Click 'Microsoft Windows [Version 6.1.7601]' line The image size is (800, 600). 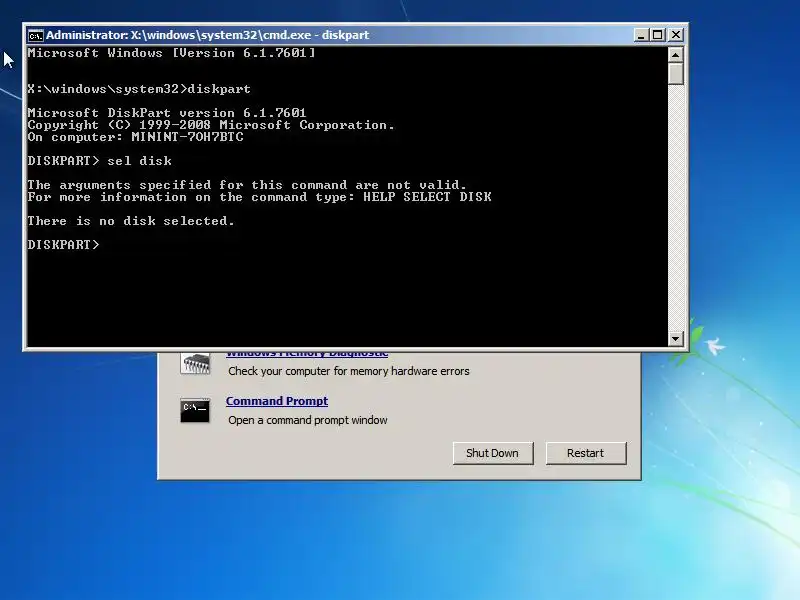[171, 53]
